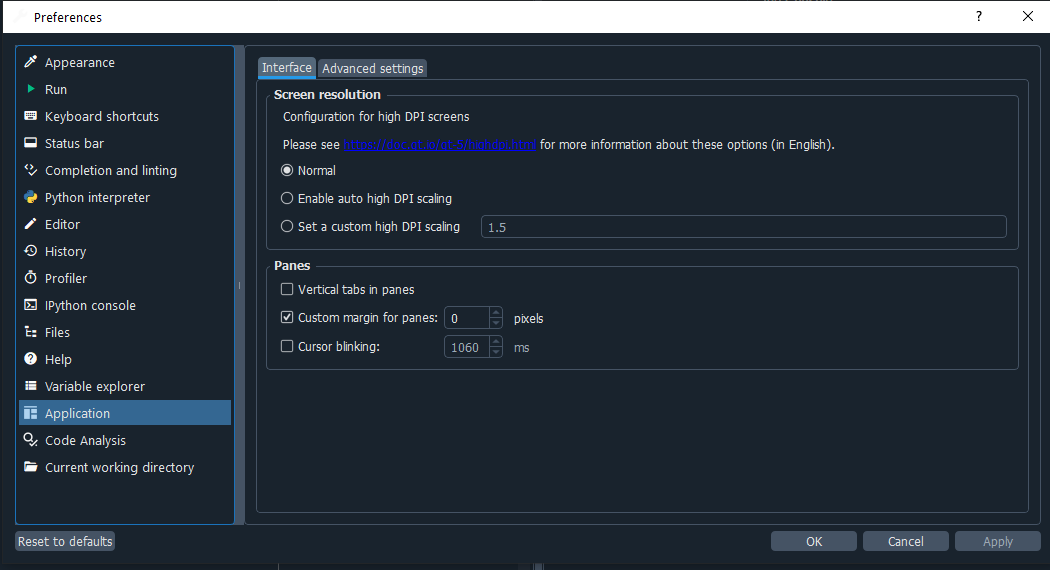This screenshot has width=1050, height=570.
Task: Select Variable explorer section
Action: pos(125,386)
